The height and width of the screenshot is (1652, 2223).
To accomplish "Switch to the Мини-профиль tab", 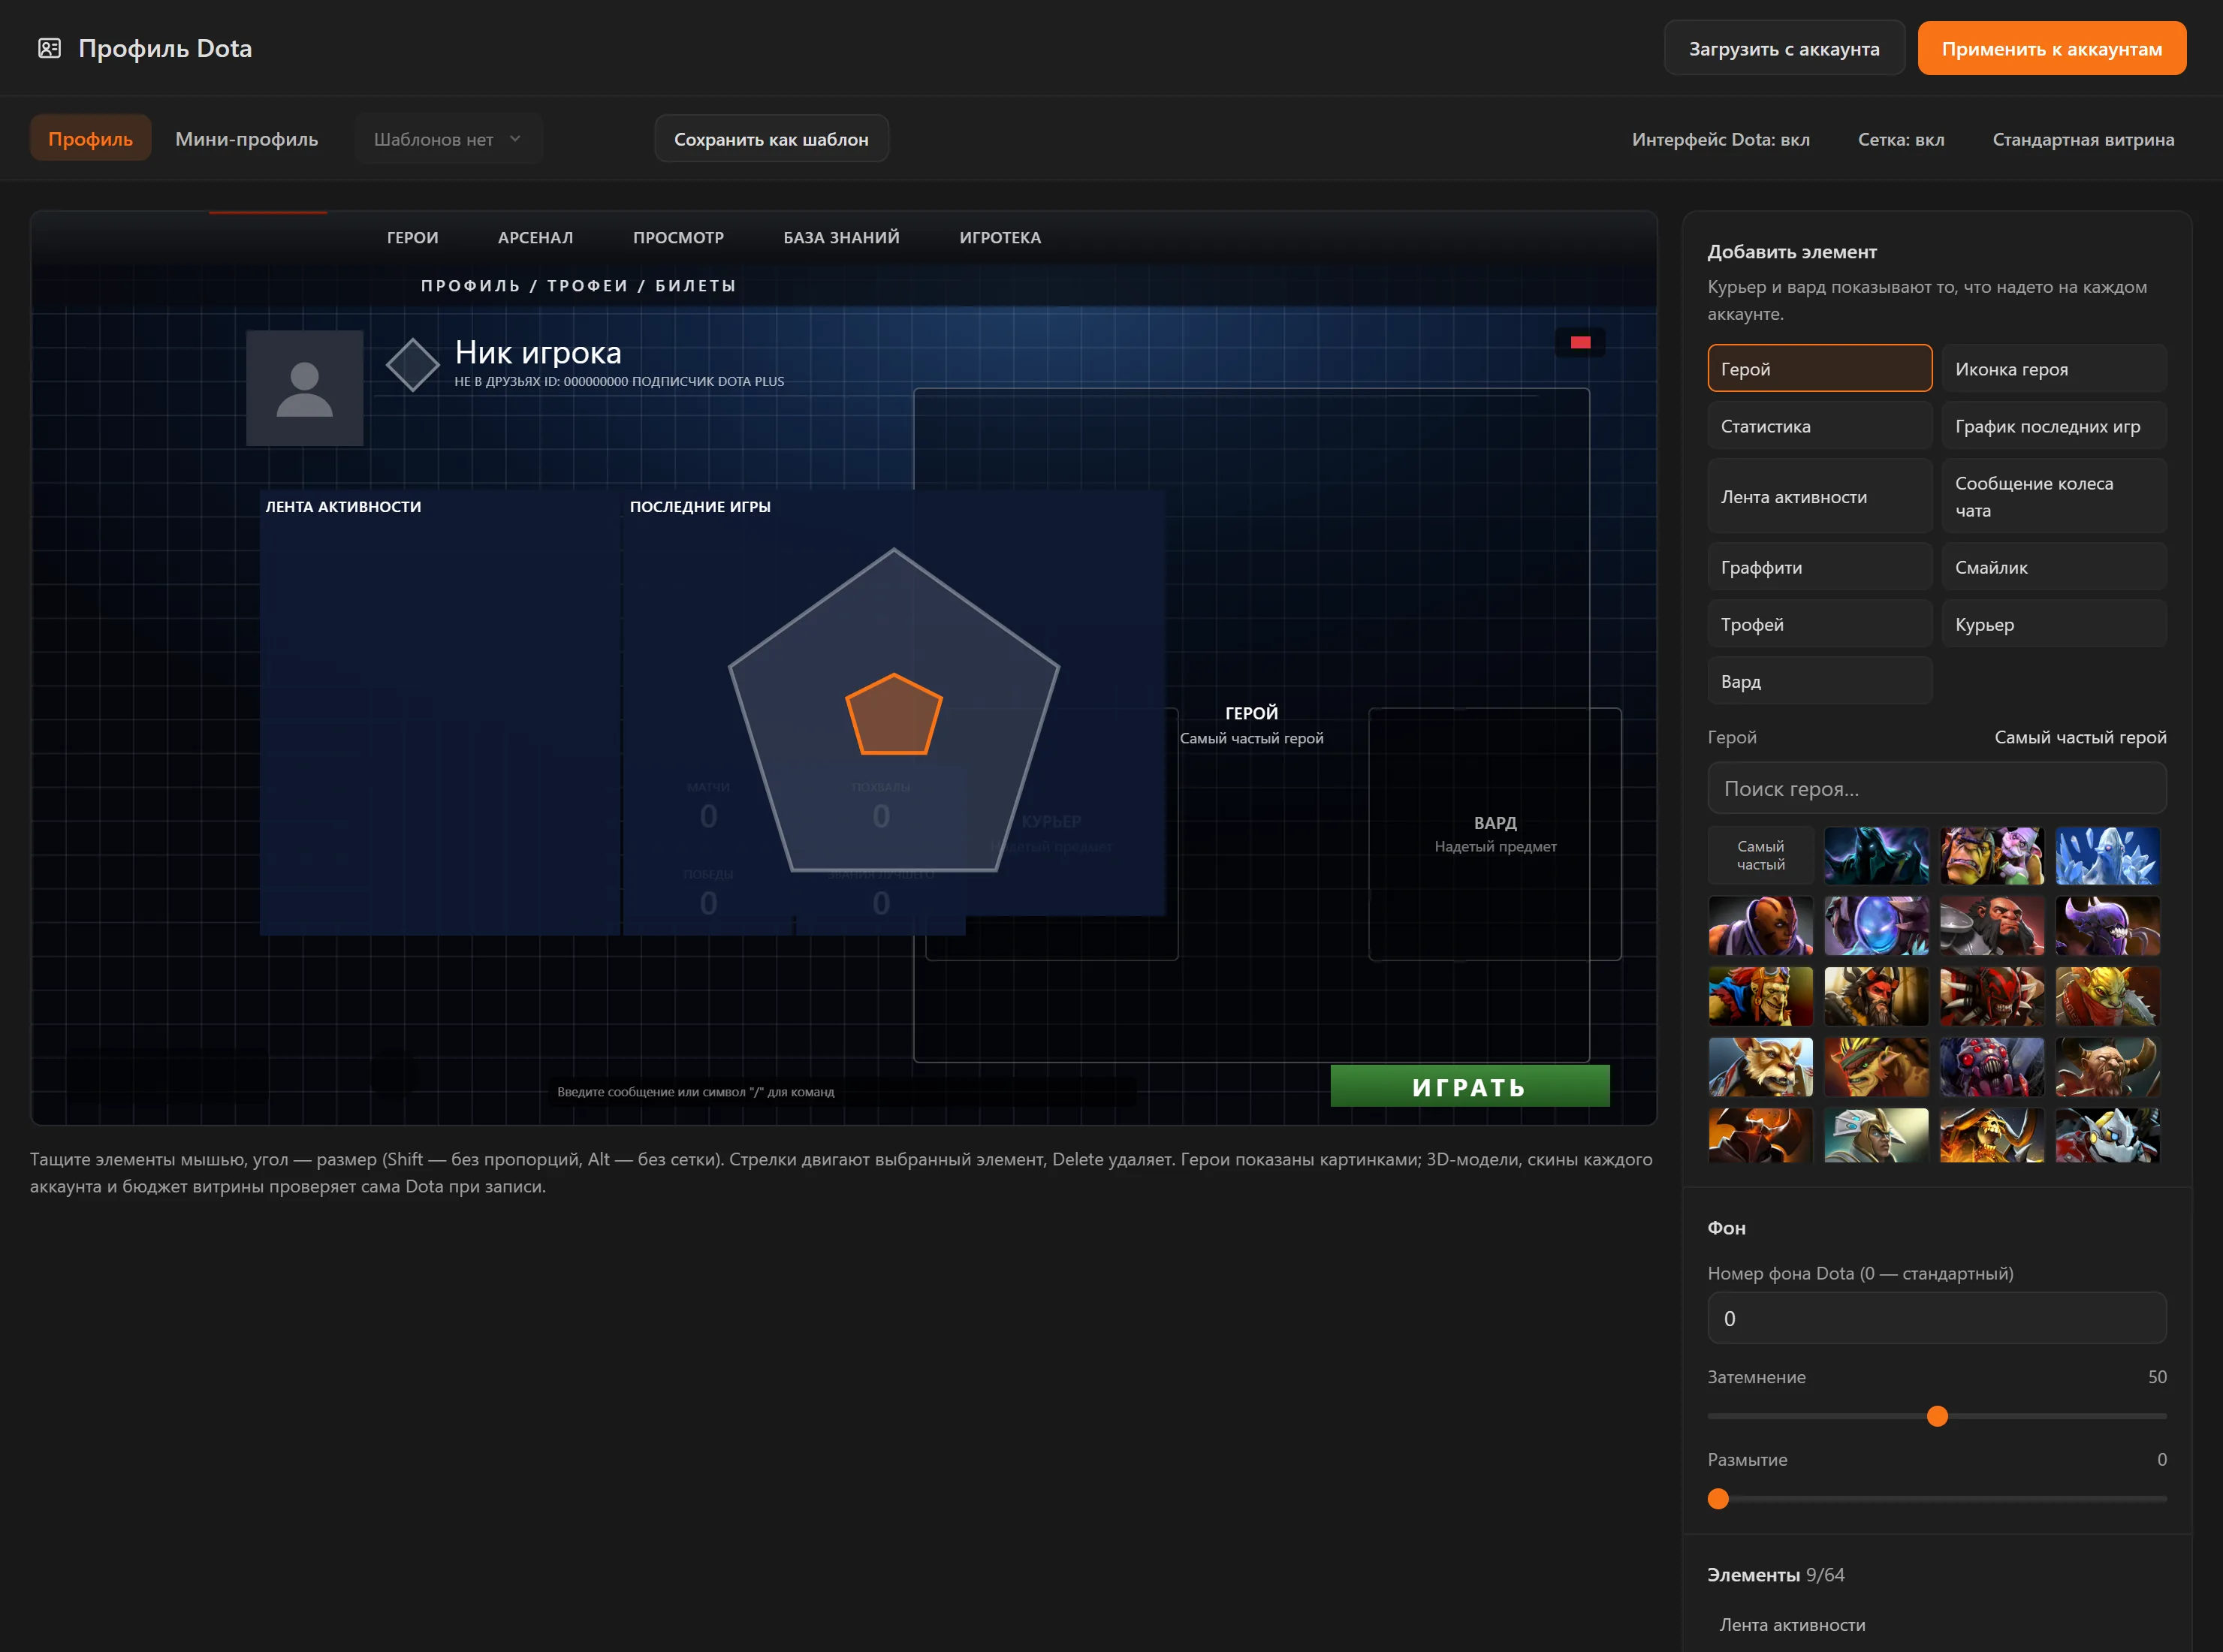I will (x=247, y=139).
